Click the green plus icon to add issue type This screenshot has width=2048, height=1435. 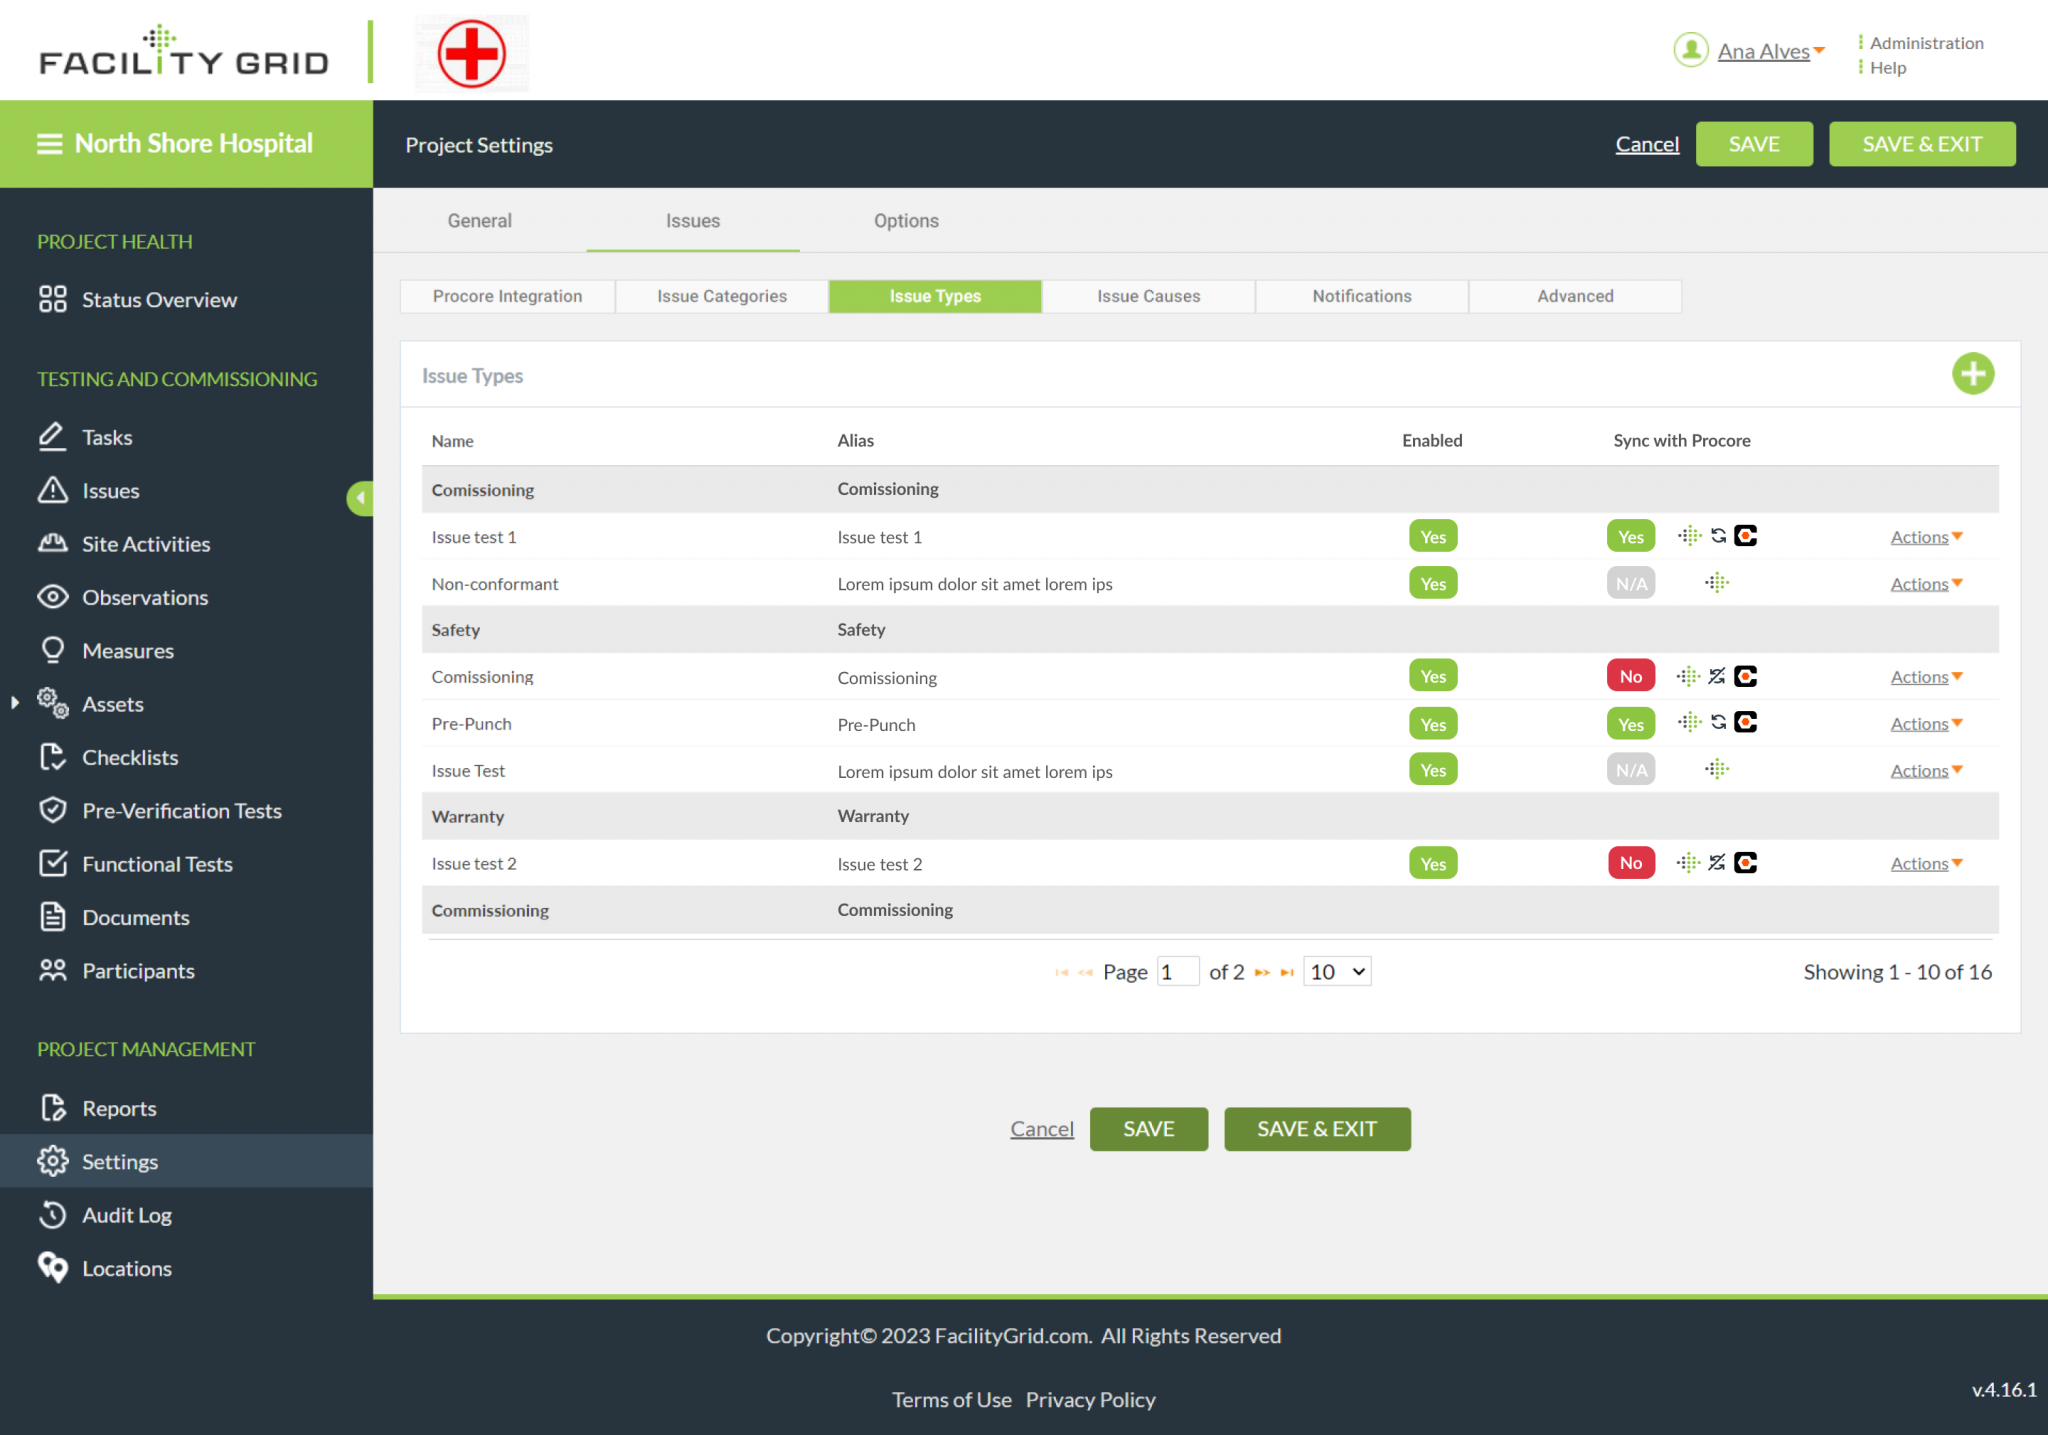click(1973, 373)
